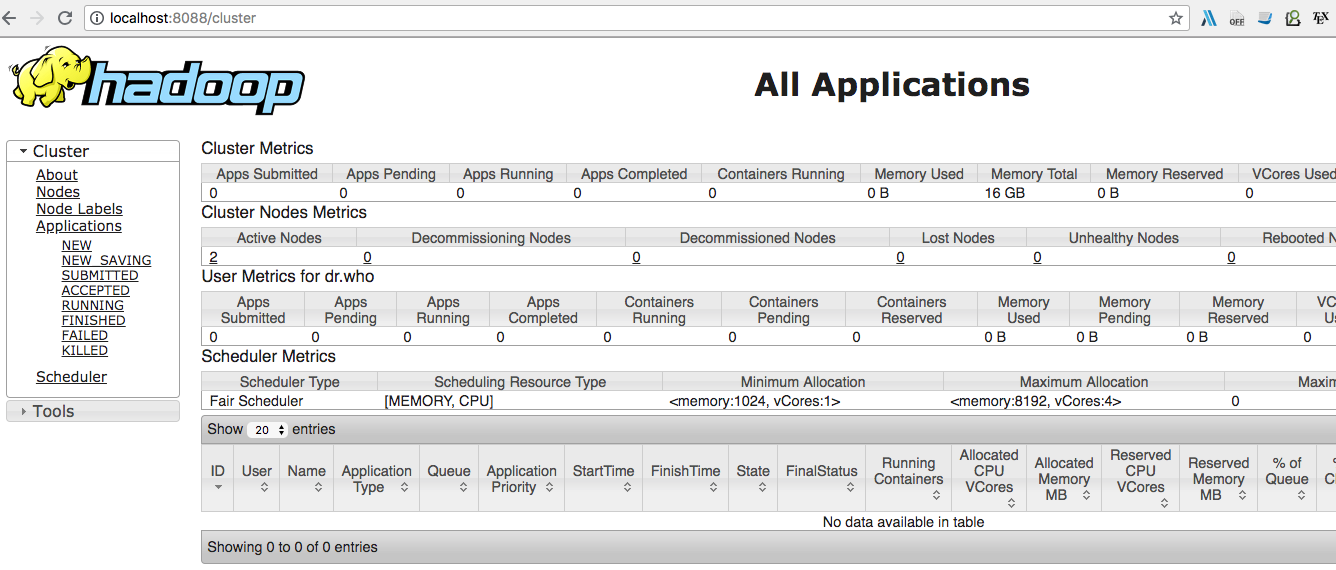Screen dimensions: 1336x570
Task: Filter applications by NEW state
Action: [x=76, y=245]
